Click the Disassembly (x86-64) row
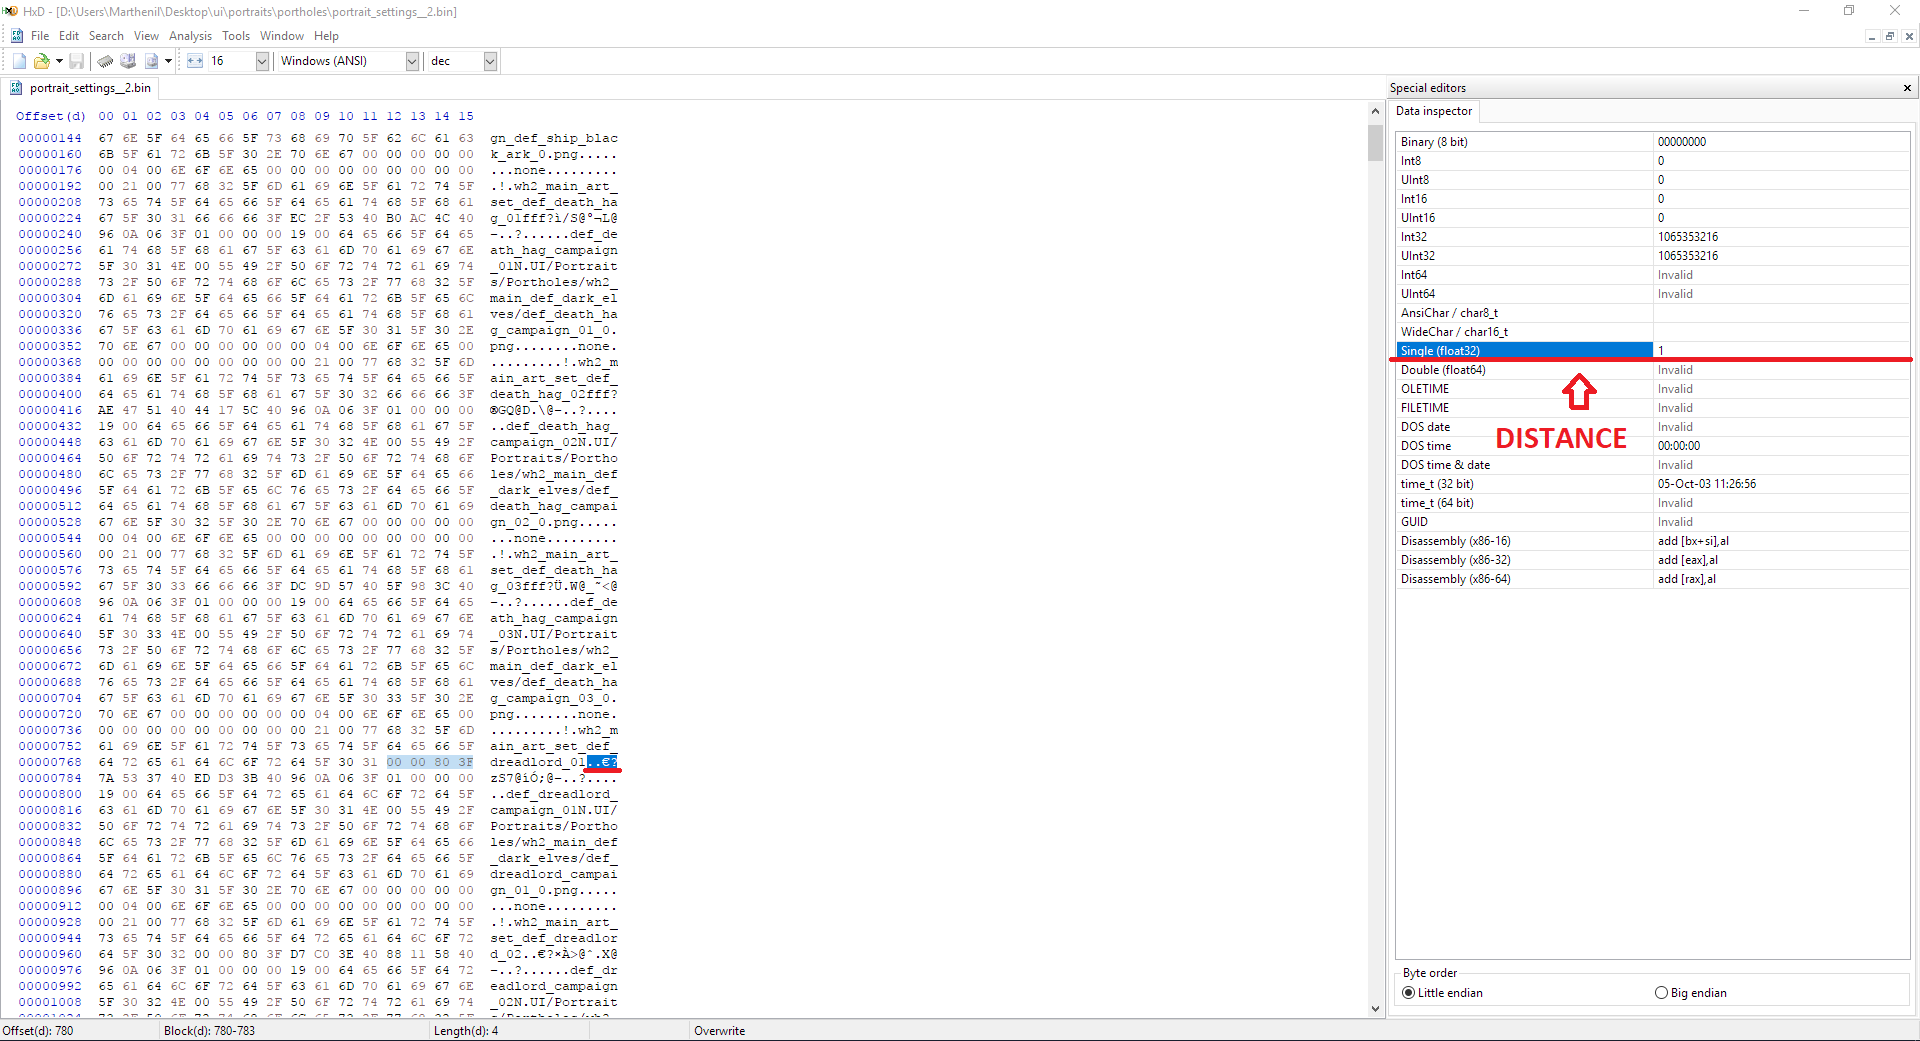The width and height of the screenshot is (1920, 1041). (1653, 579)
